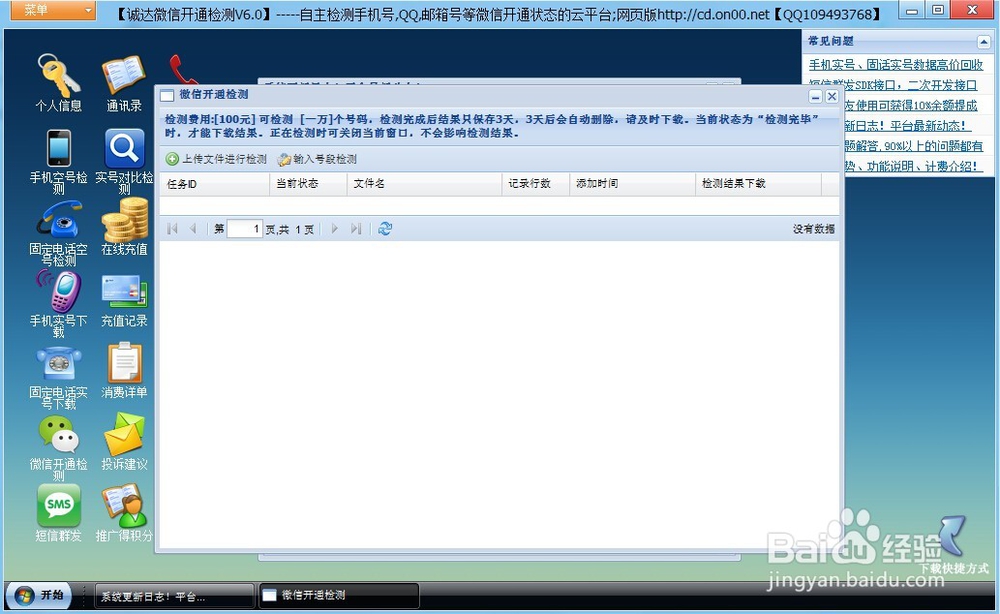Open 固定电话实号下载 icon
The width and height of the screenshot is (1000, 614).
point(59,364)
